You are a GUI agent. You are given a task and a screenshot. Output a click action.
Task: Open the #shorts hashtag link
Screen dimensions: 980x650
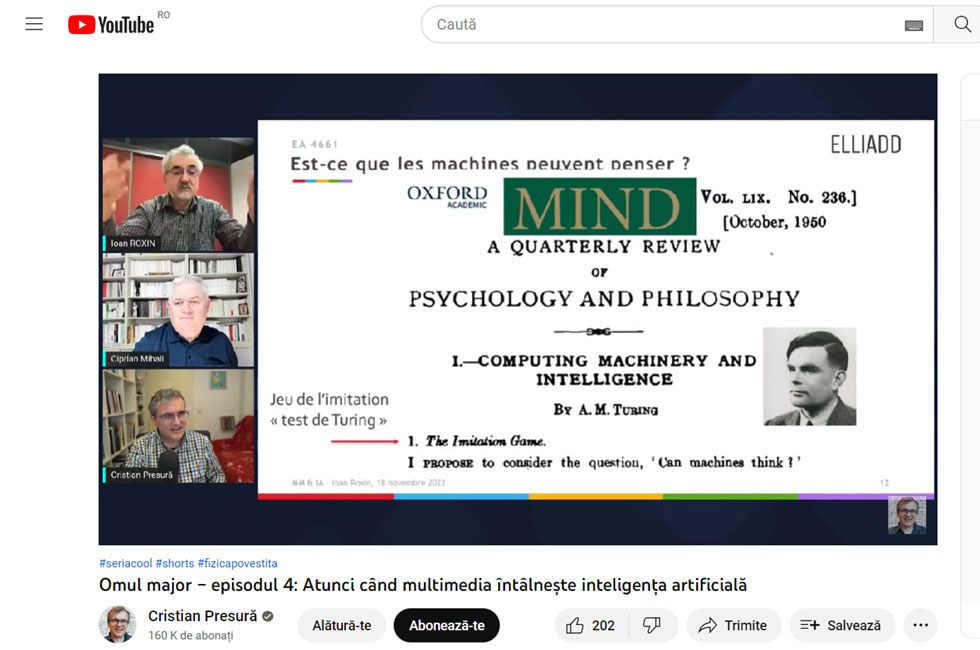click(x=175, y=563)
